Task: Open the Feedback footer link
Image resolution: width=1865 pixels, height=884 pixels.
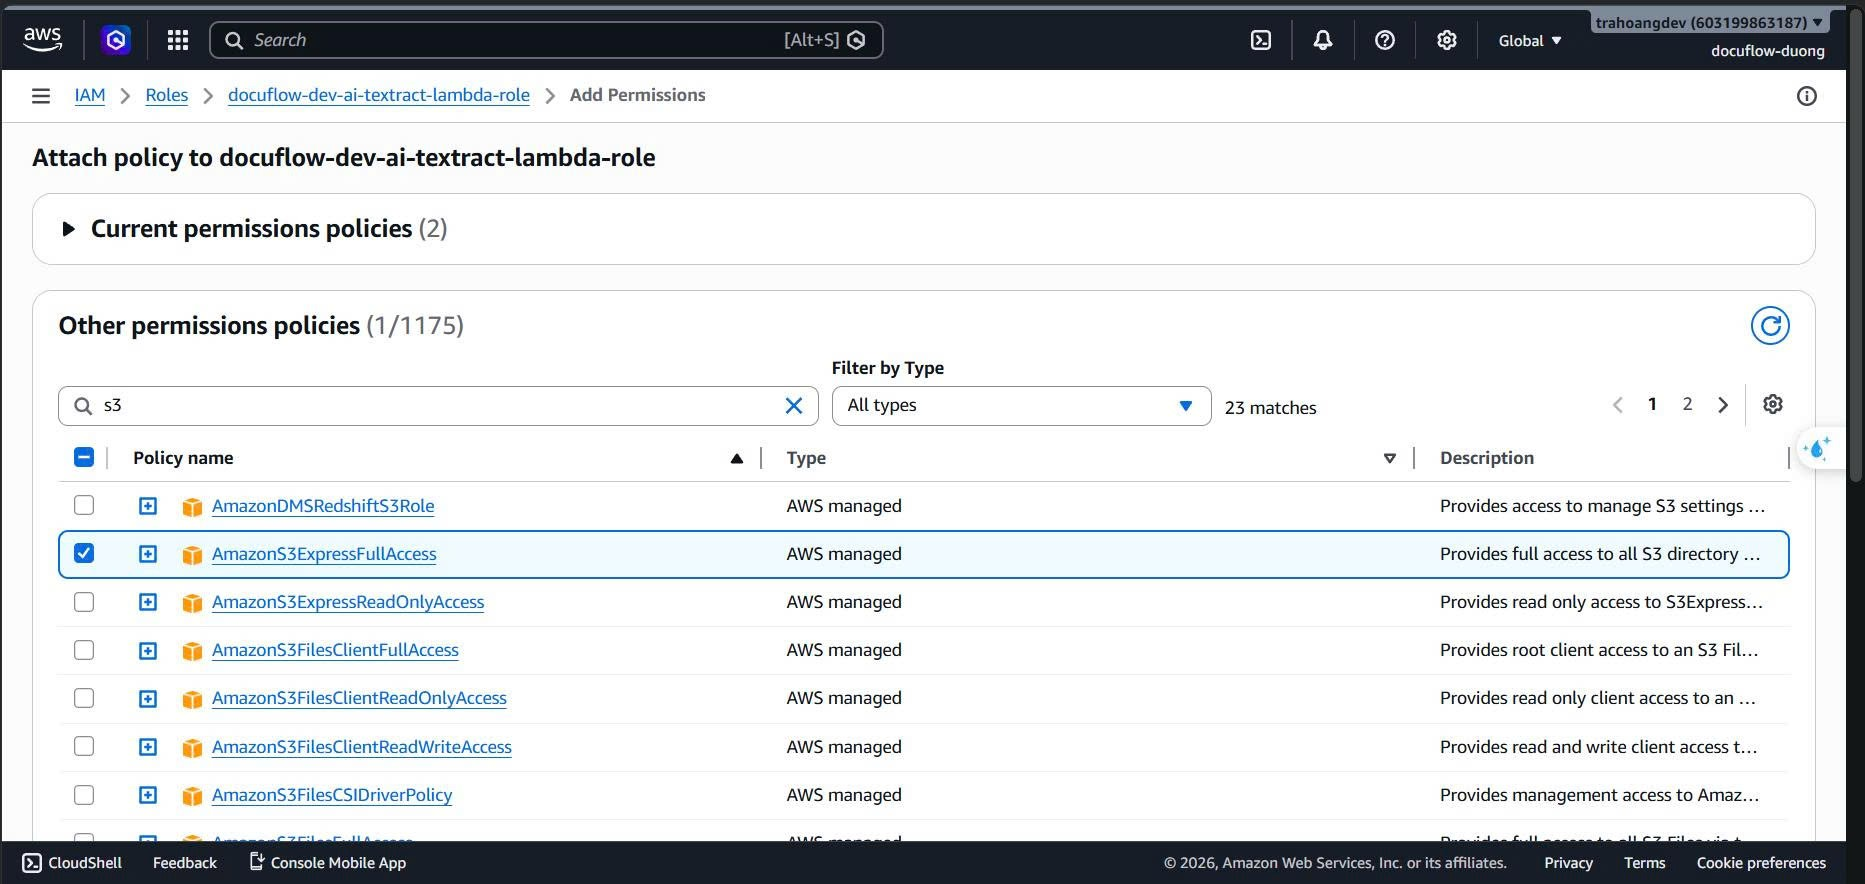Action: pyautogui.click(x=184, y=862)
